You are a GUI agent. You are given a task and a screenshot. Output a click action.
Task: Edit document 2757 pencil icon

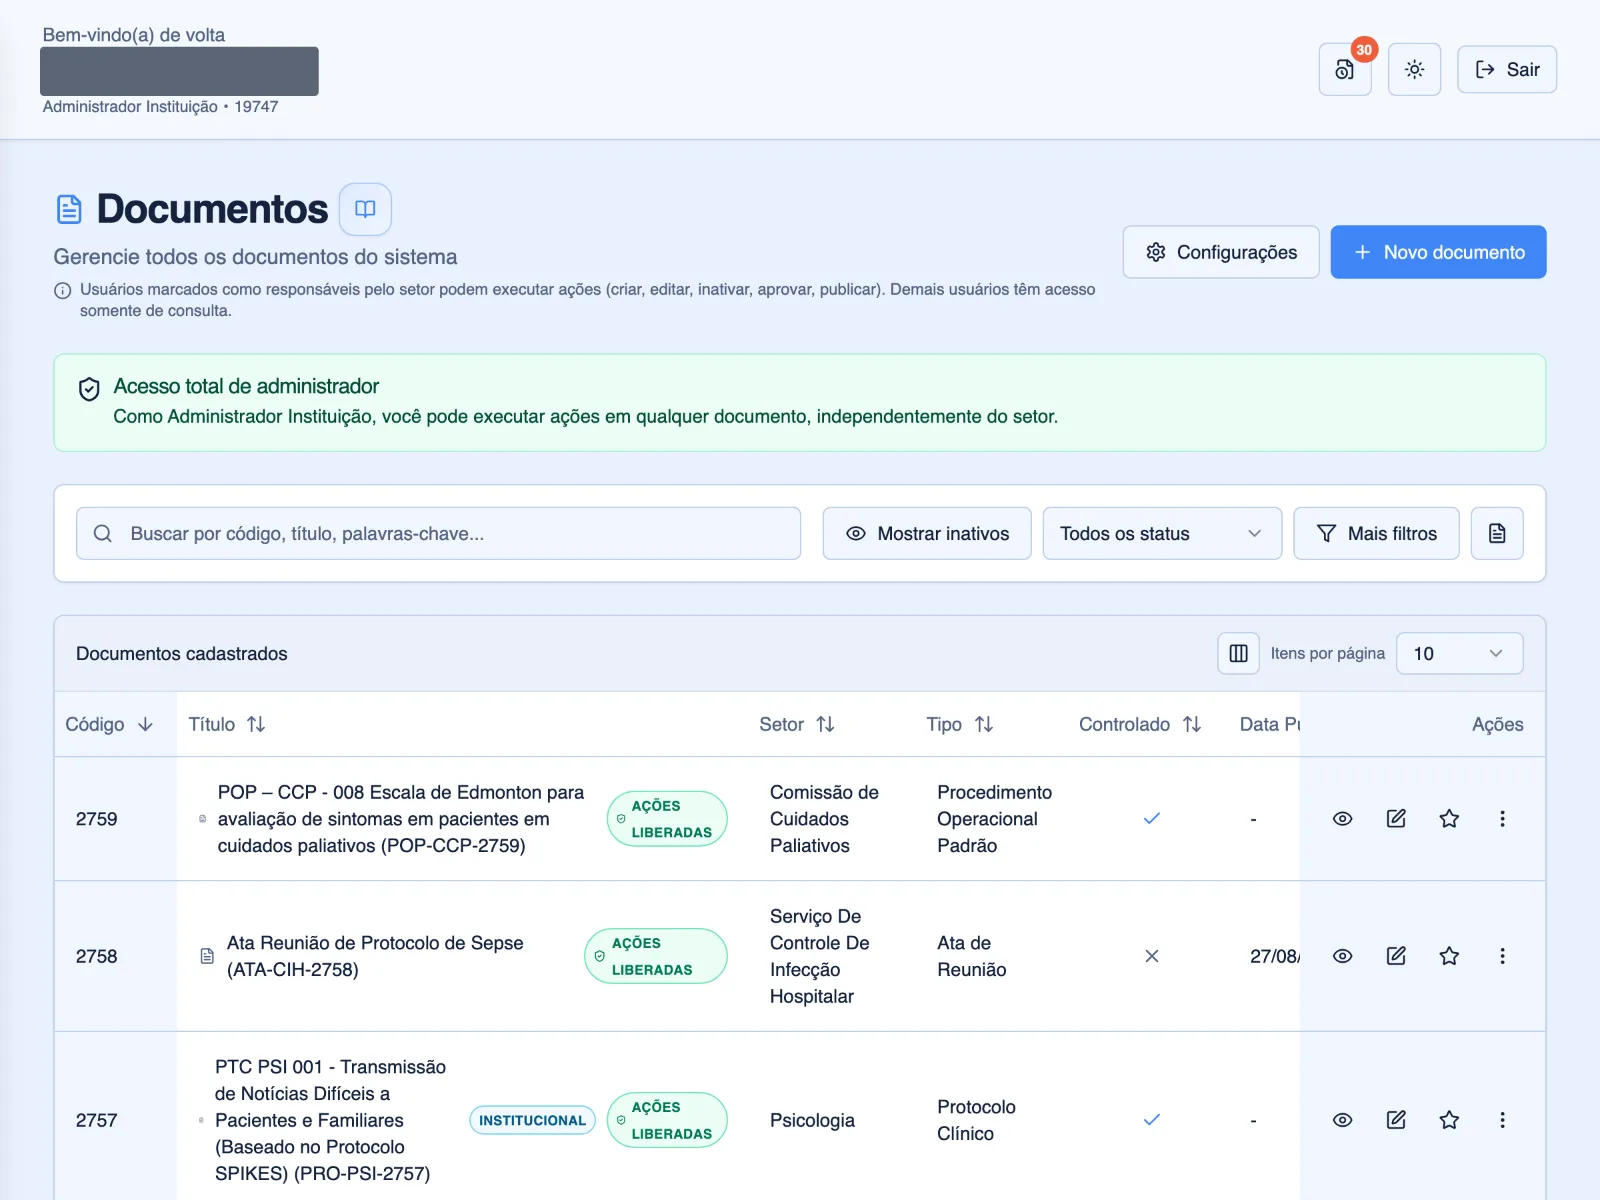[1396, 1120]
